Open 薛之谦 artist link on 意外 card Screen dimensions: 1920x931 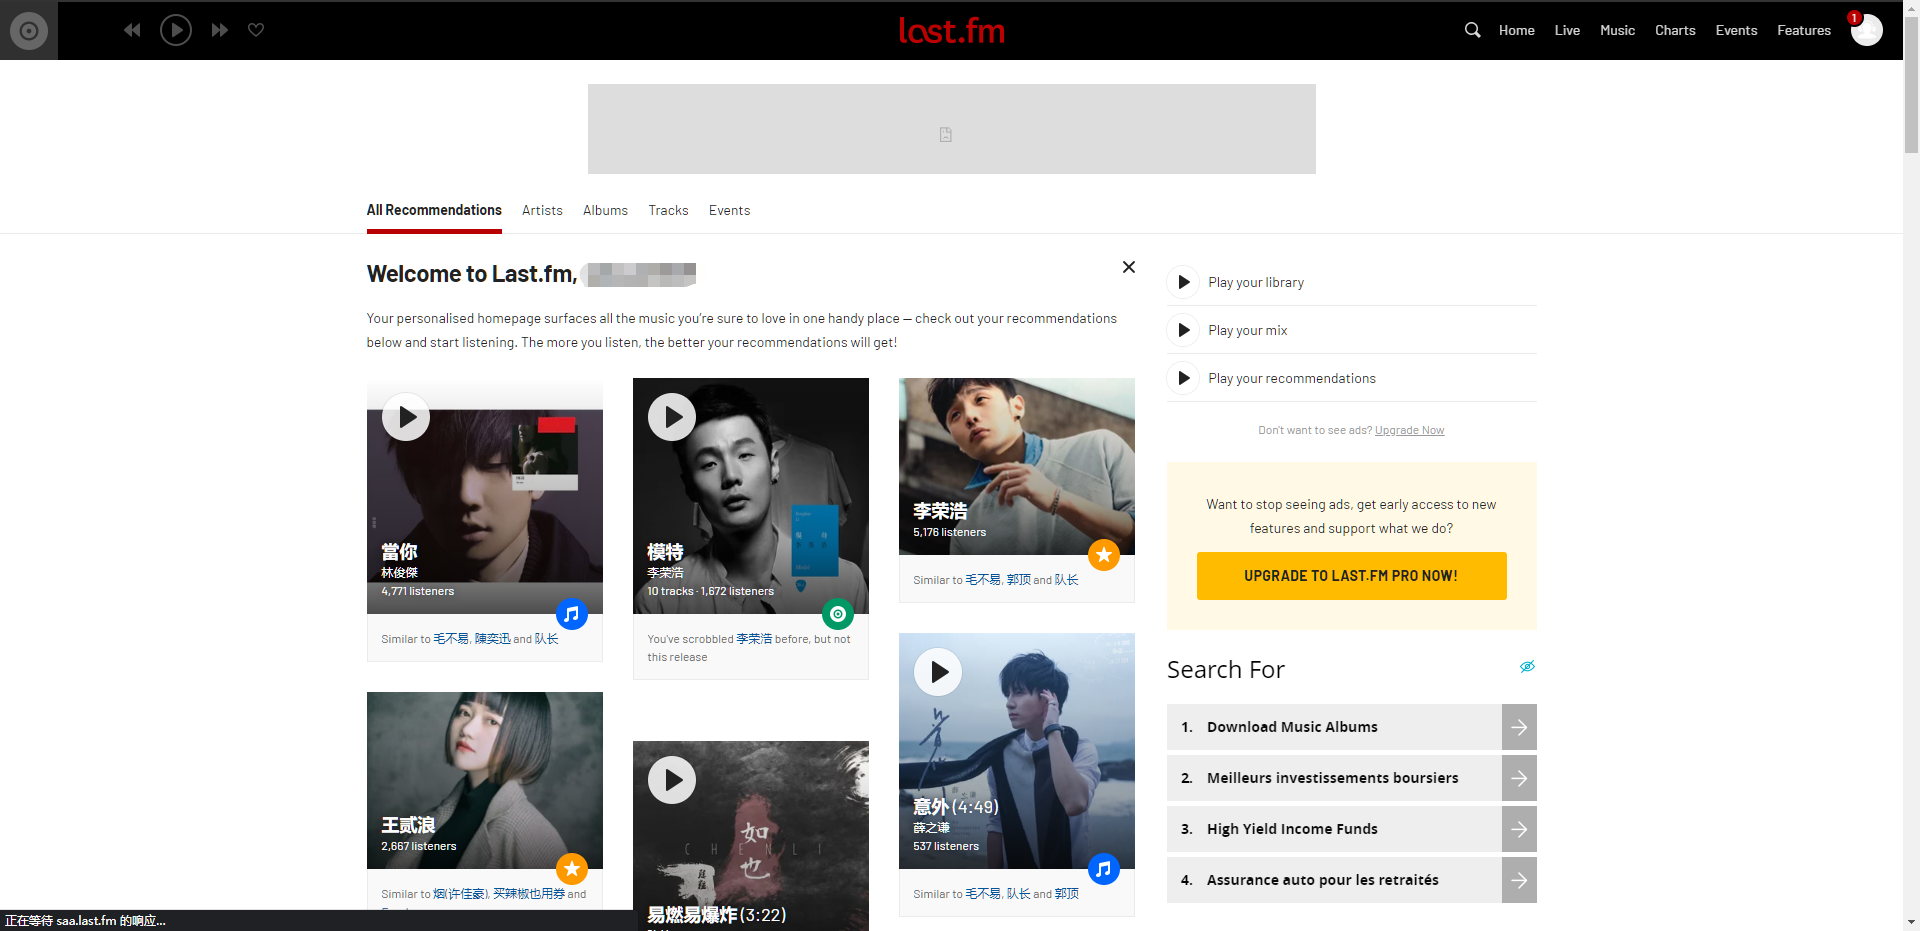coord(931,828)
